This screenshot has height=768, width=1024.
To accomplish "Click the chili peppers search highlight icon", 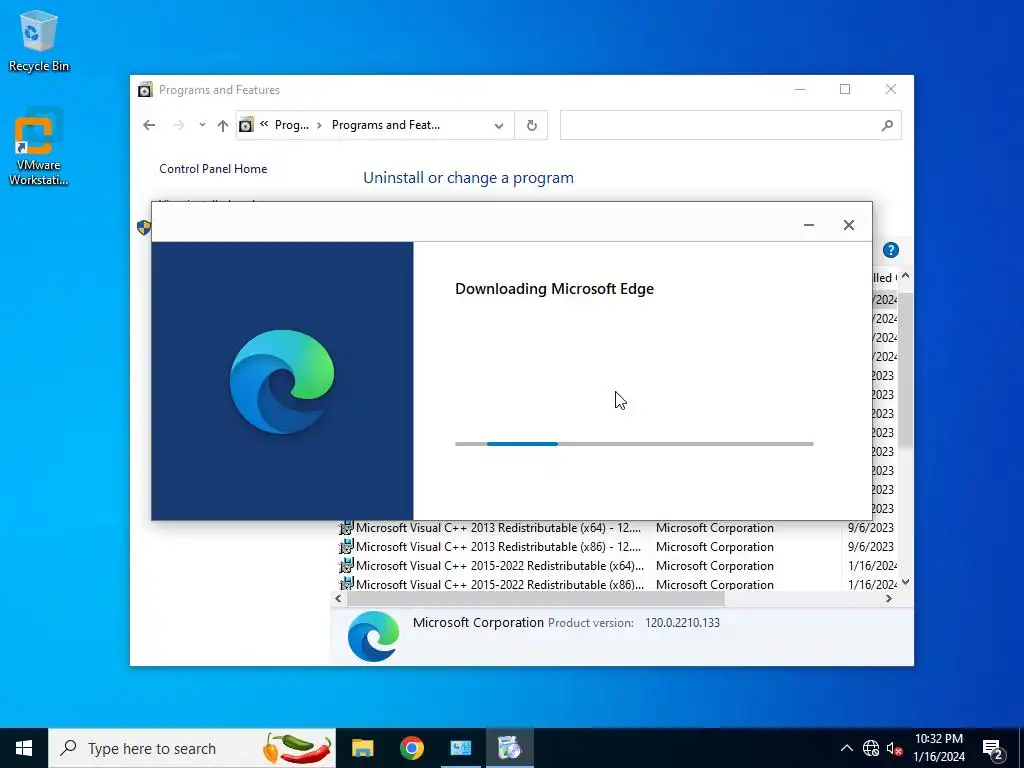I will pyautogui.click(x=297, y=748).
